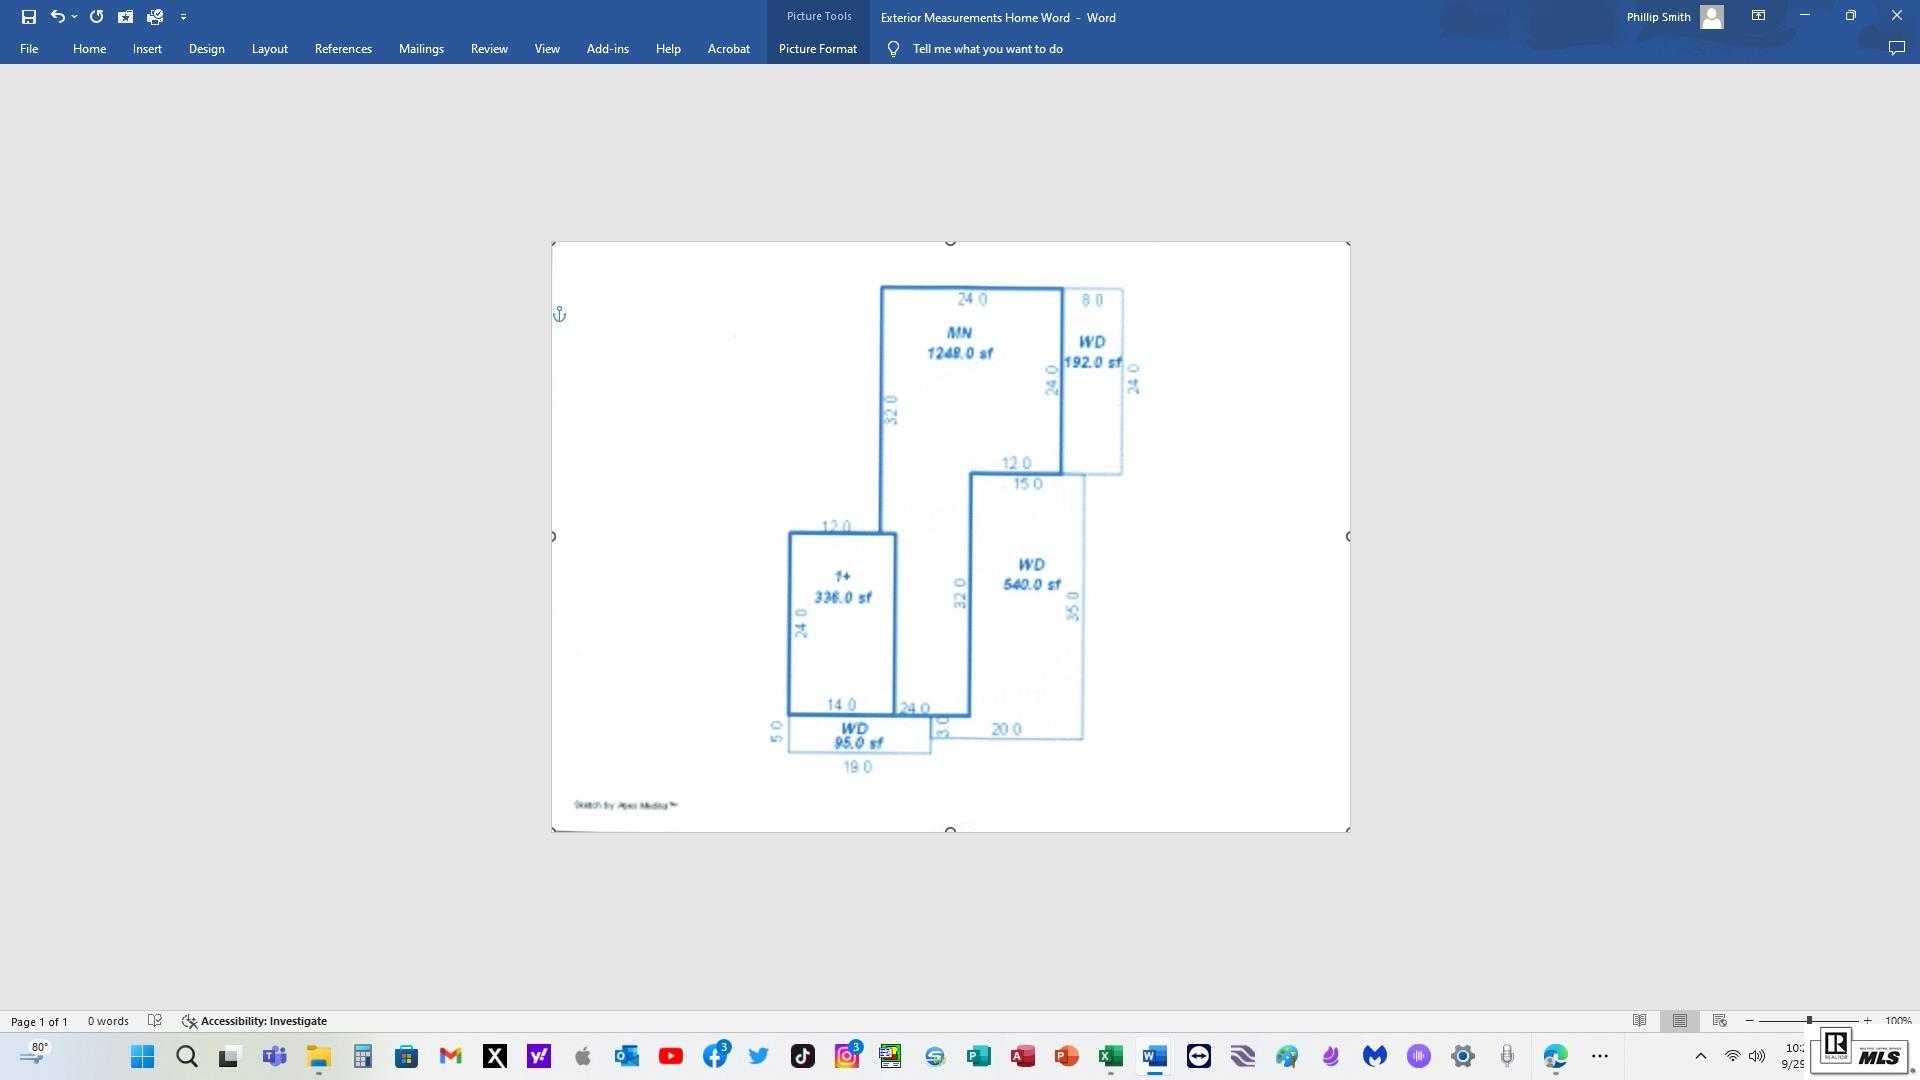Click the spelling proofing status icon
Image resolution: width=1920 pixels, height=1080 pixels.
(155, 1021)
